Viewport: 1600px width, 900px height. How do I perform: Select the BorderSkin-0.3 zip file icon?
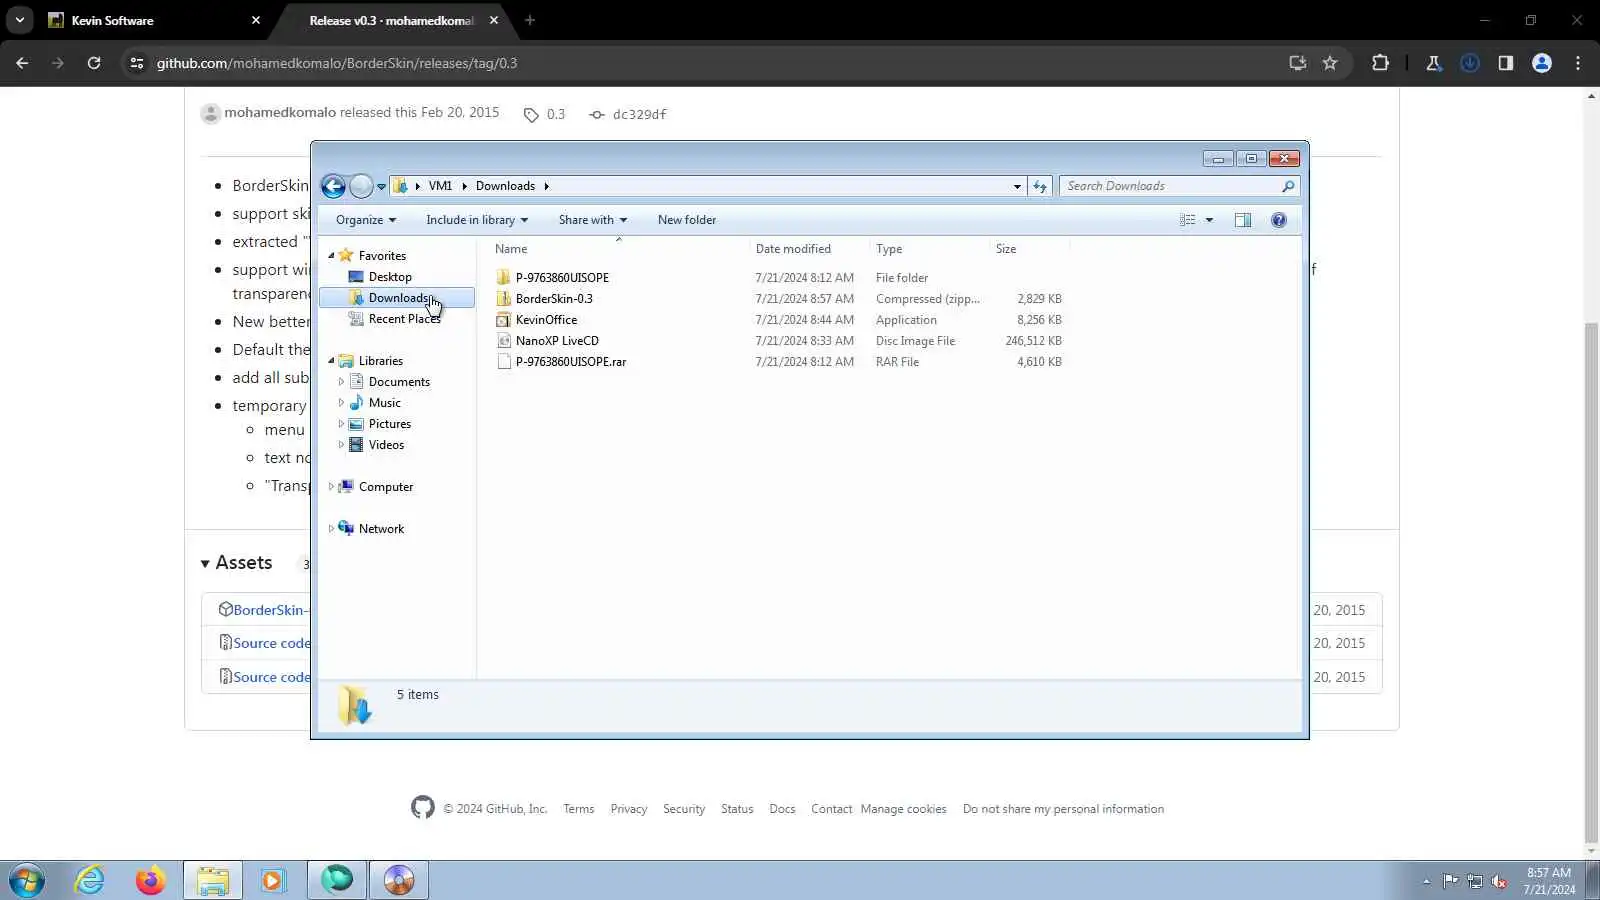click(504, 299)
